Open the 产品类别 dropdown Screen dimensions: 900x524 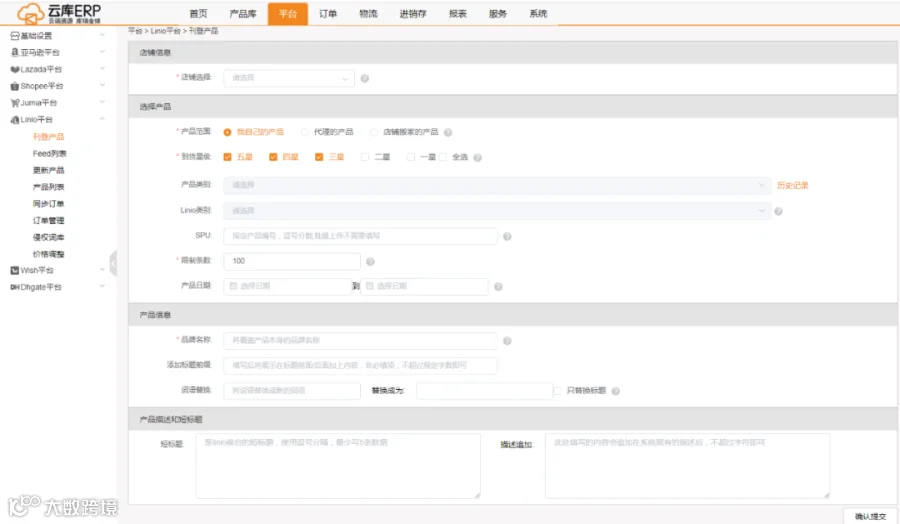point(497,185)
